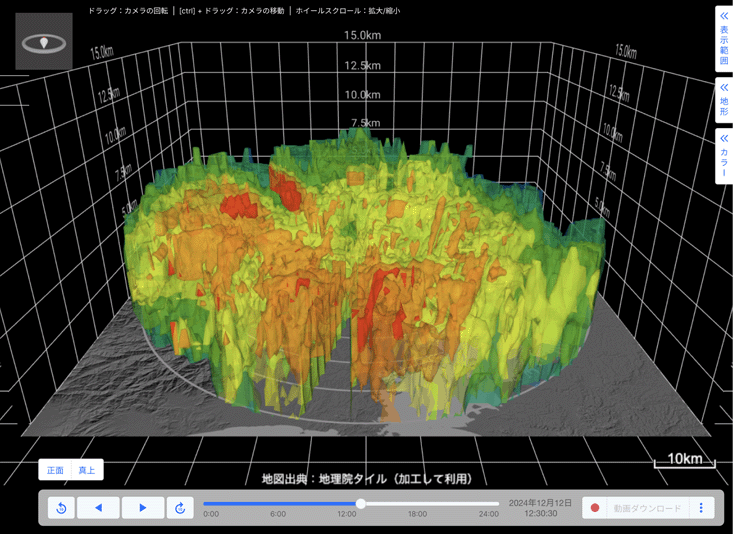Click the red record dot icon

pos(595,508)
